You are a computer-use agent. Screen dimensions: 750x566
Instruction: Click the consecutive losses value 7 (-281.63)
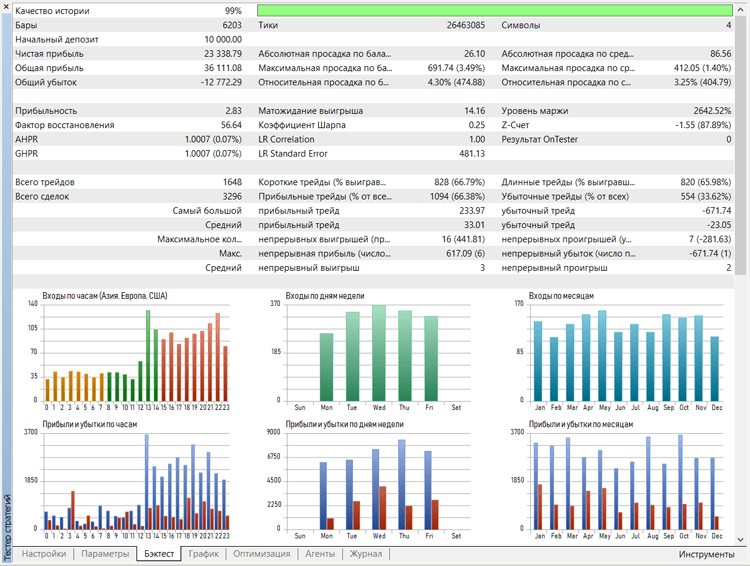pos(710,239)
